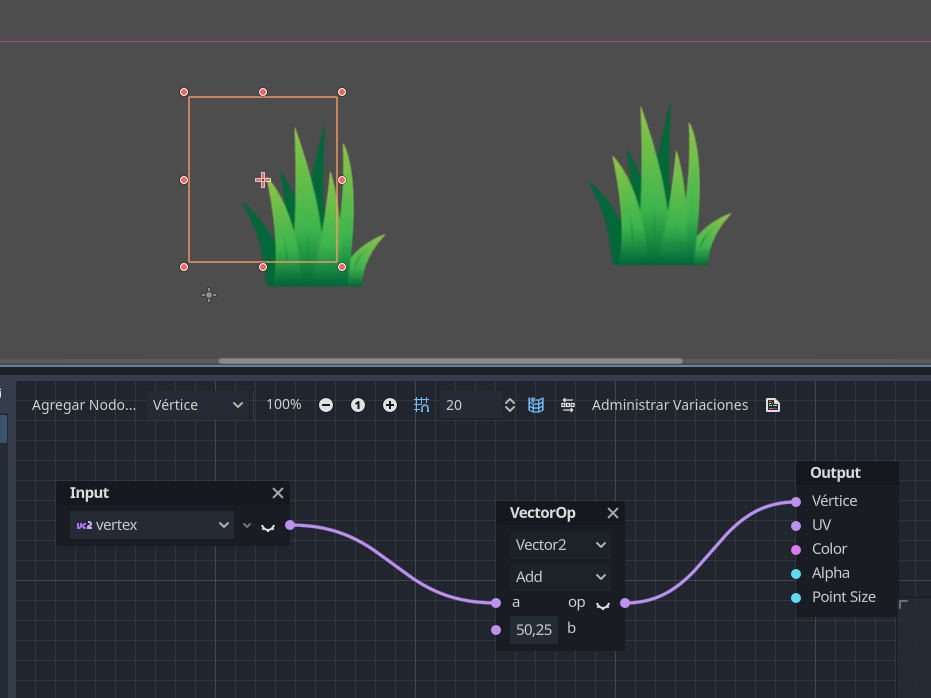Close the VectorOp node

click(613, 513)
